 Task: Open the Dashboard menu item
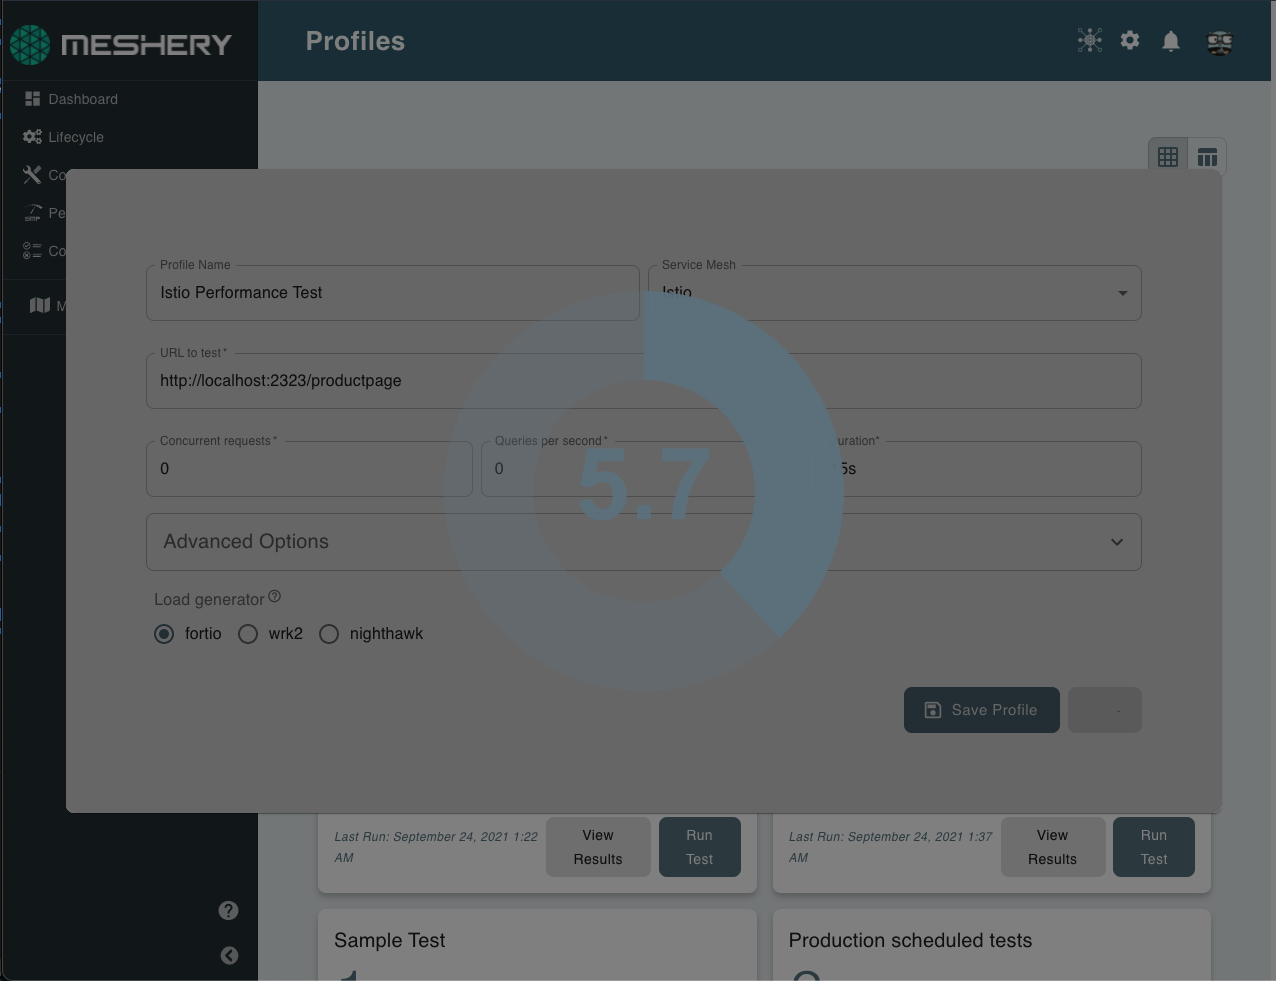point(83,99)
